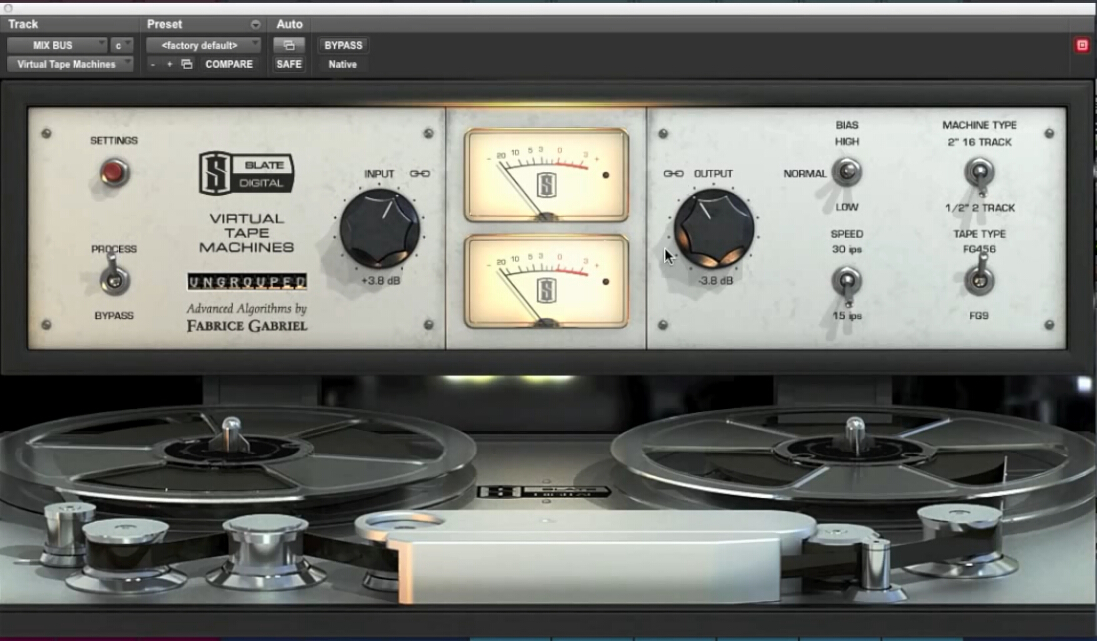Click the next preset plus button
This screenshot has height=641, width=1097.
[x=169, y=64]
